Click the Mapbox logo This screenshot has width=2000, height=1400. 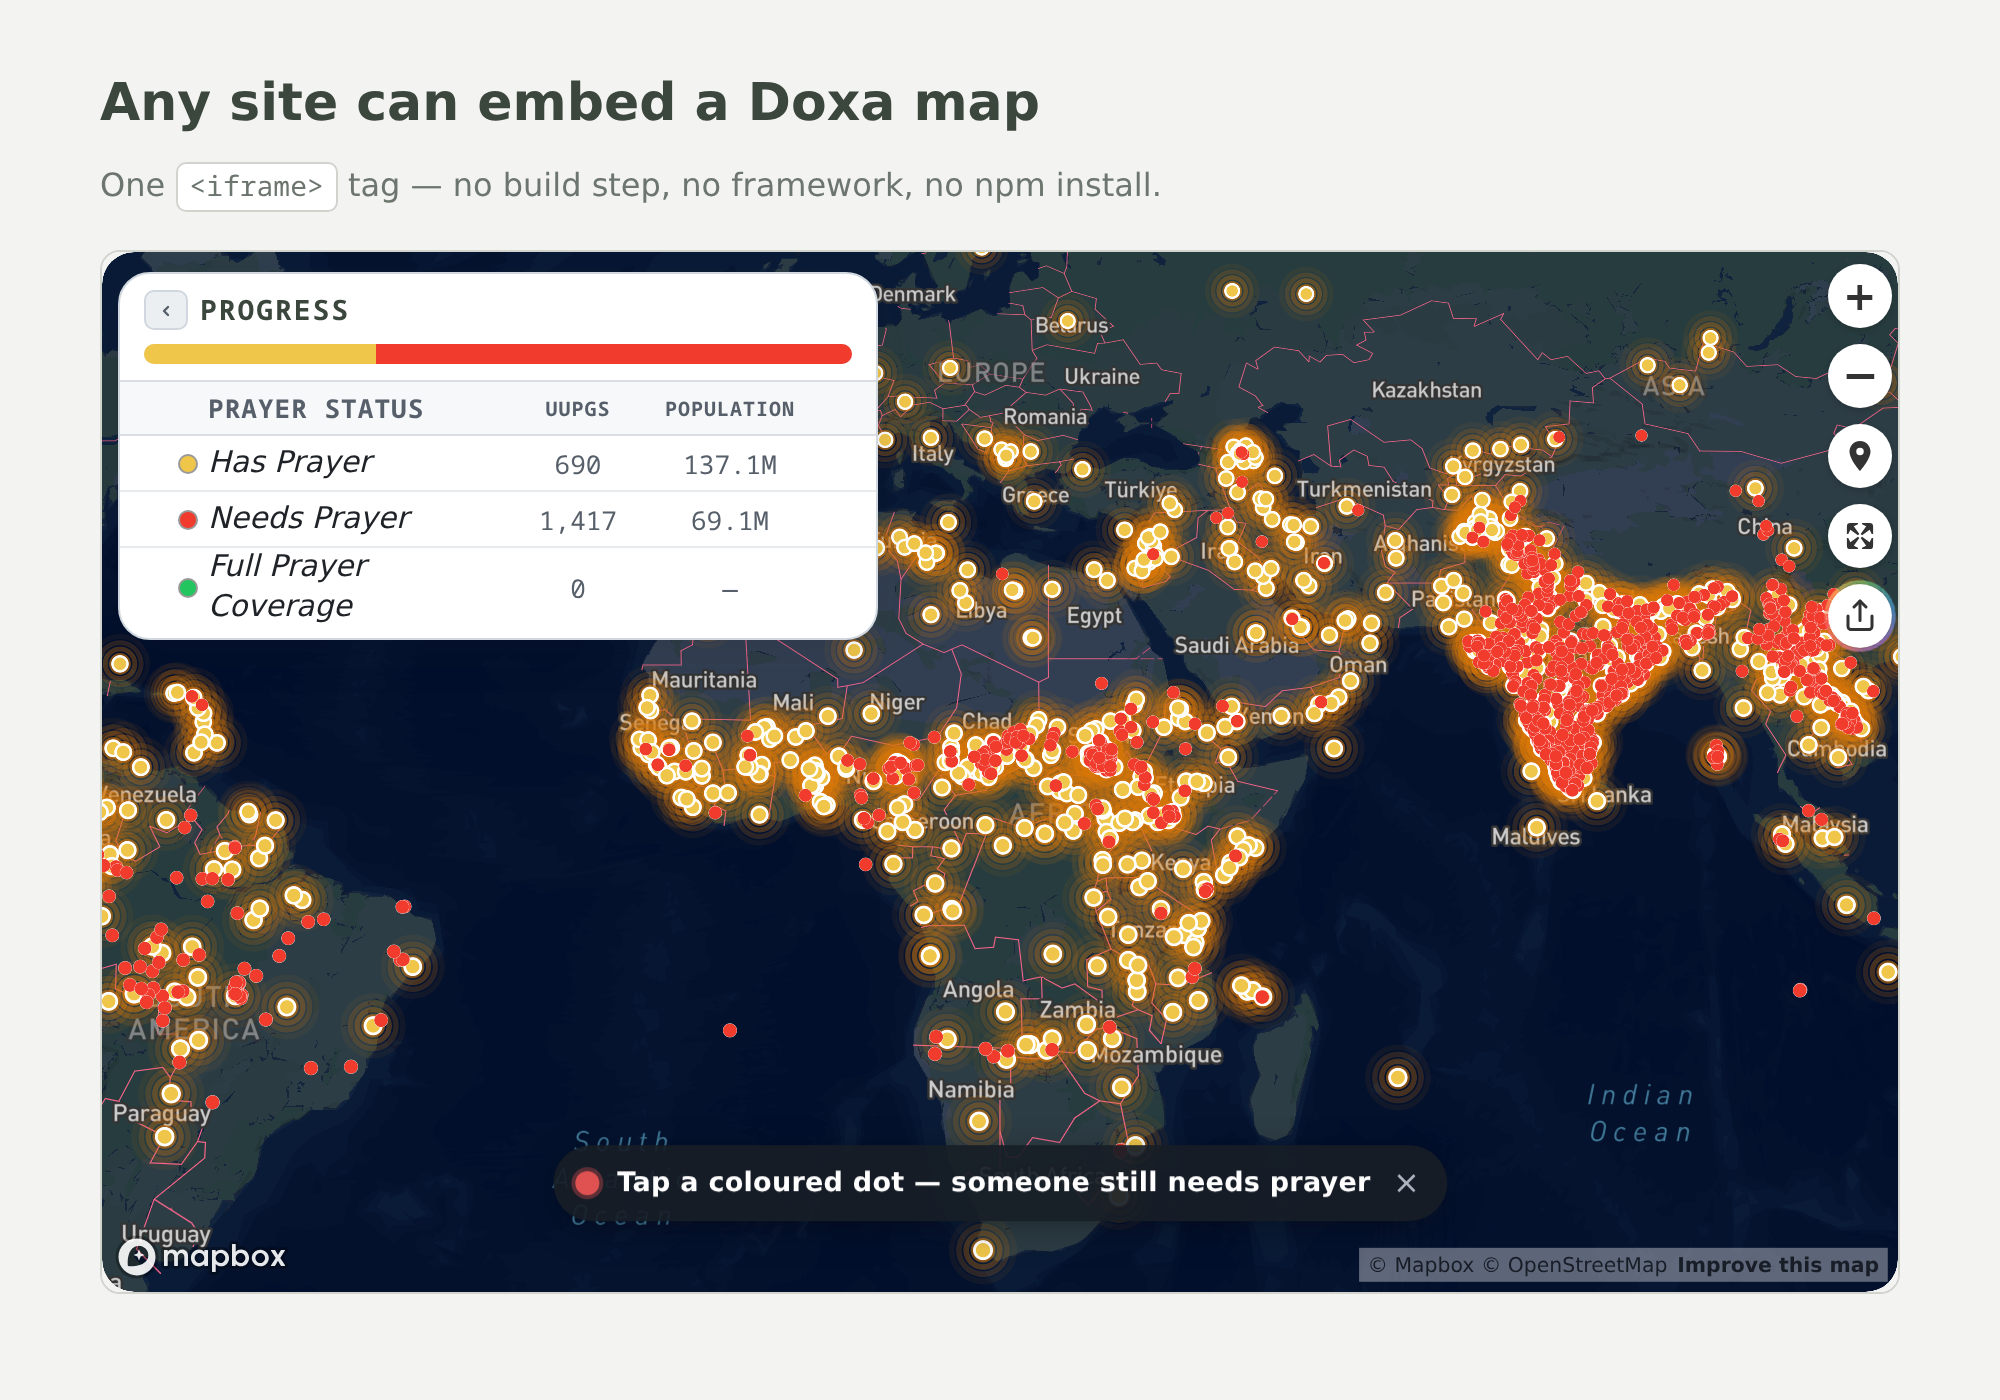203,1256
